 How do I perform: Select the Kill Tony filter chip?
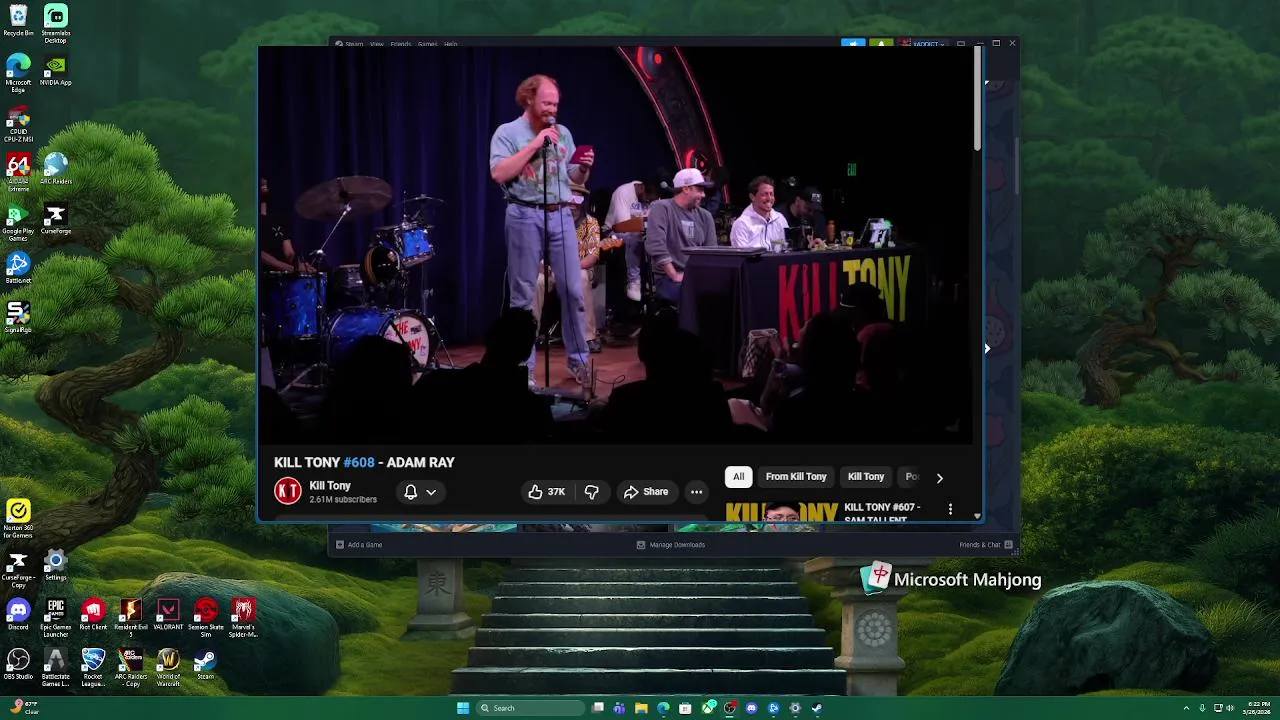pyautogui.click(x=866, y=477)
